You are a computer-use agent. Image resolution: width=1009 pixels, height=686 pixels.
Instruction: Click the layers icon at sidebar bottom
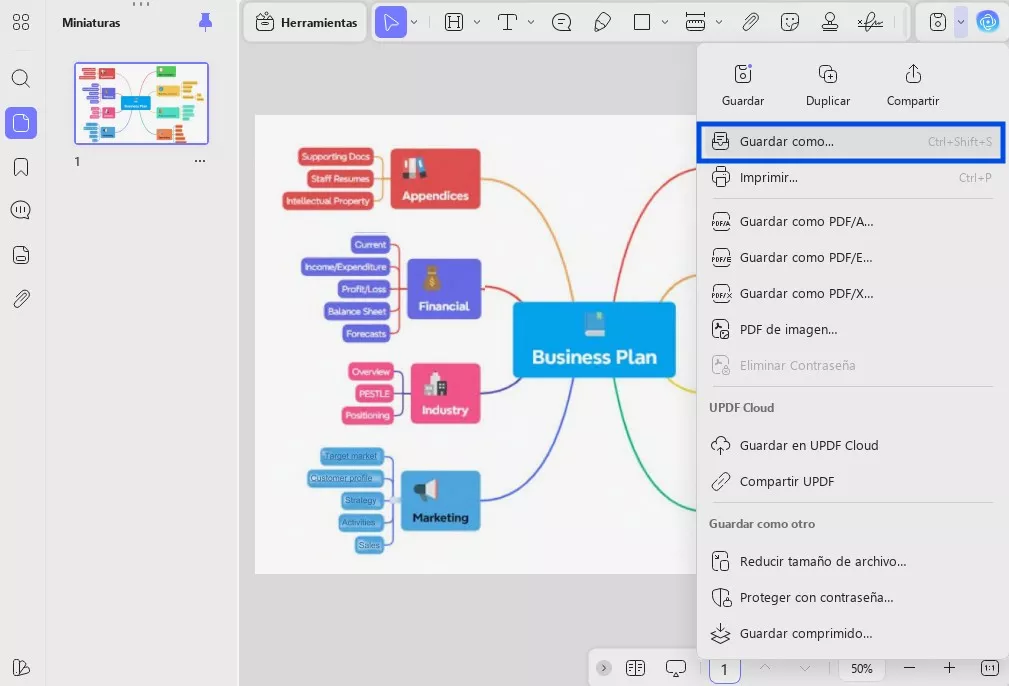pyautogui.click(x=21, y=667)
